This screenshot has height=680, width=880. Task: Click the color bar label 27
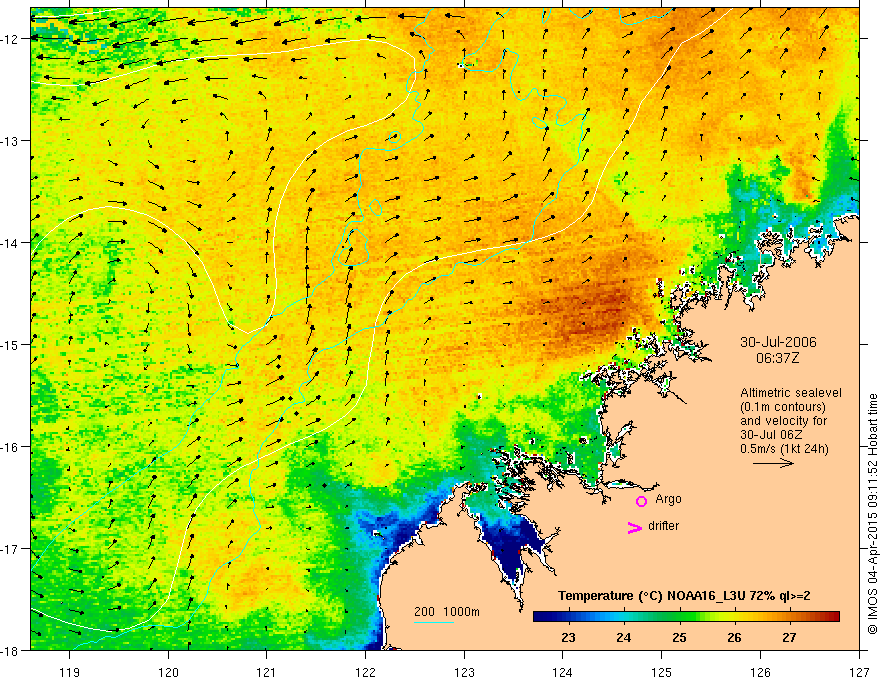tap(789, 637)
